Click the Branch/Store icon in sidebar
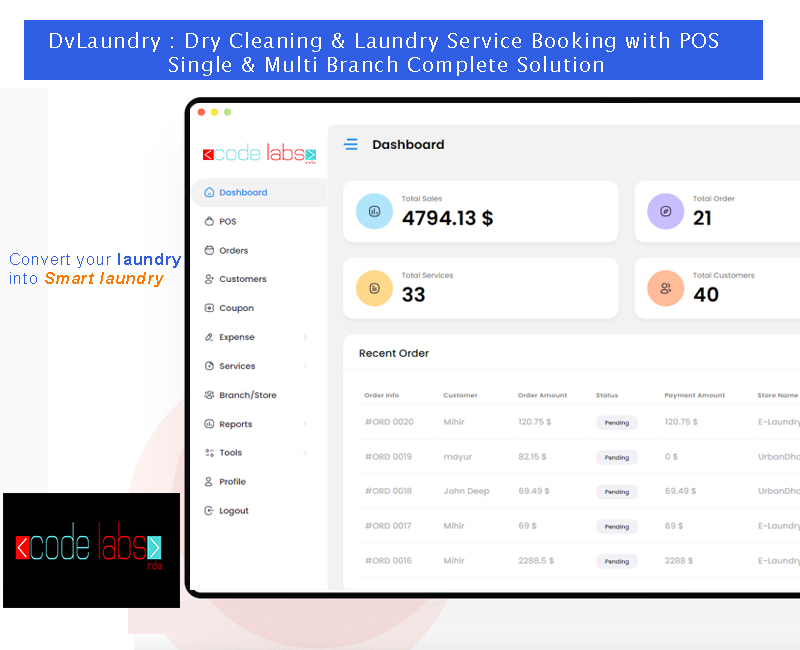Screen dimensions: 800x650 pyautogui.click(x=209, y=395)
